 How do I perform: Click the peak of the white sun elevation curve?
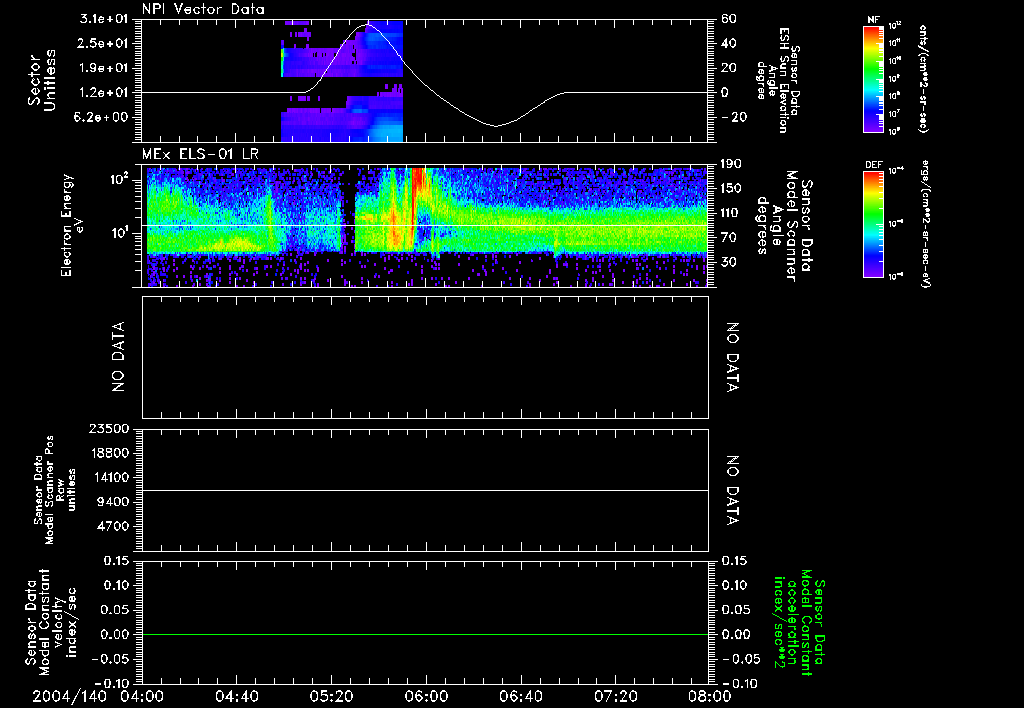367,25
